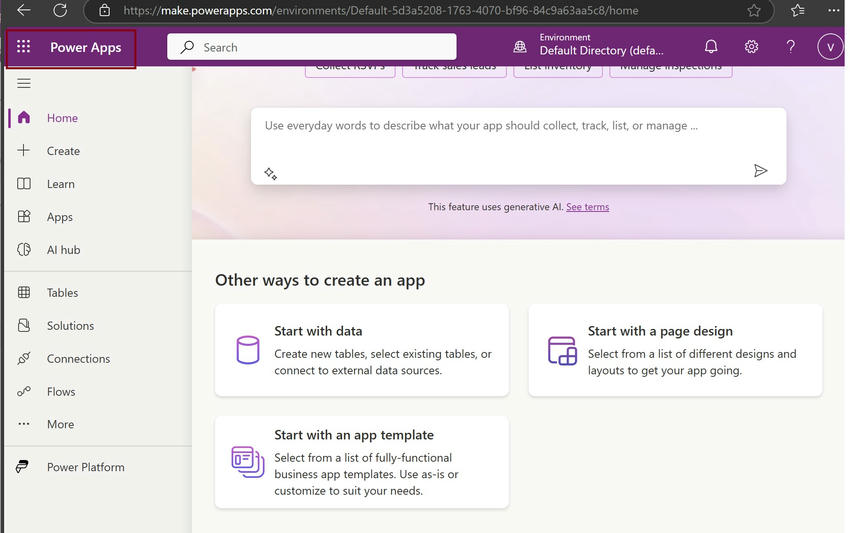This screenshot has height=533, width=850.
Task: Click the AI hub brain icon in the sidebar
Action: 24,249
